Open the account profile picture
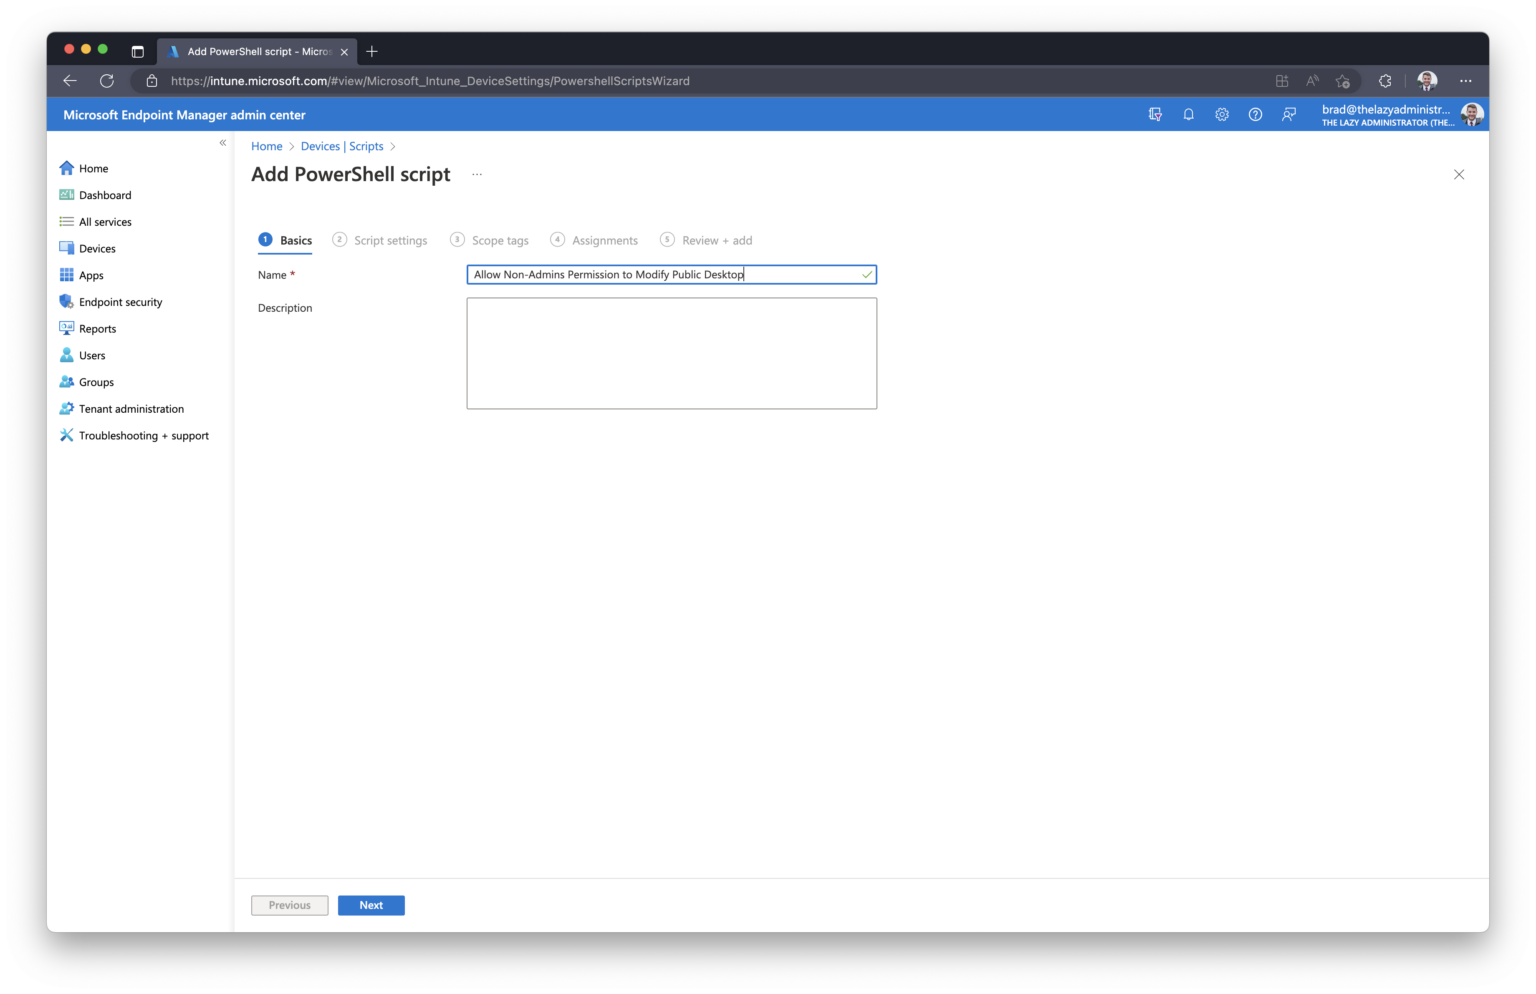This screenshot has height=994, width=1536. tap(1471, 115)
